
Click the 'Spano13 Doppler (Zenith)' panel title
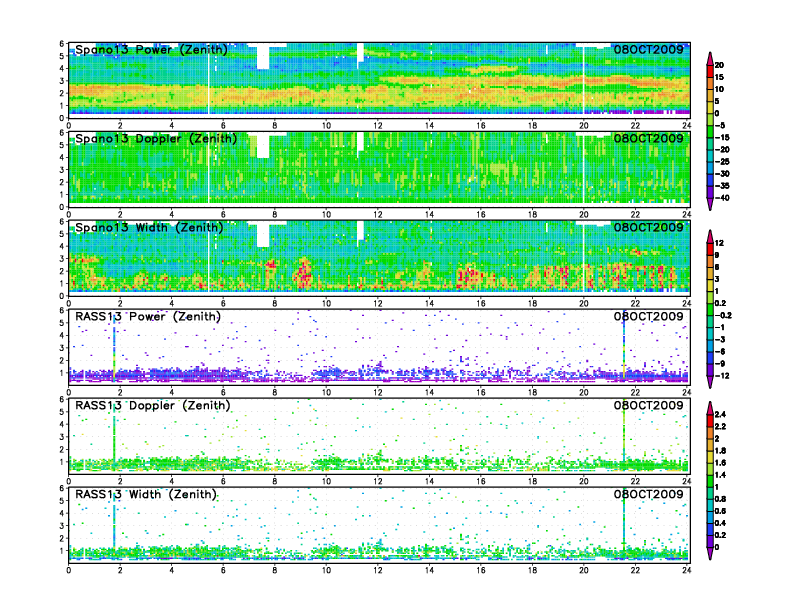(x=156, y=139)
